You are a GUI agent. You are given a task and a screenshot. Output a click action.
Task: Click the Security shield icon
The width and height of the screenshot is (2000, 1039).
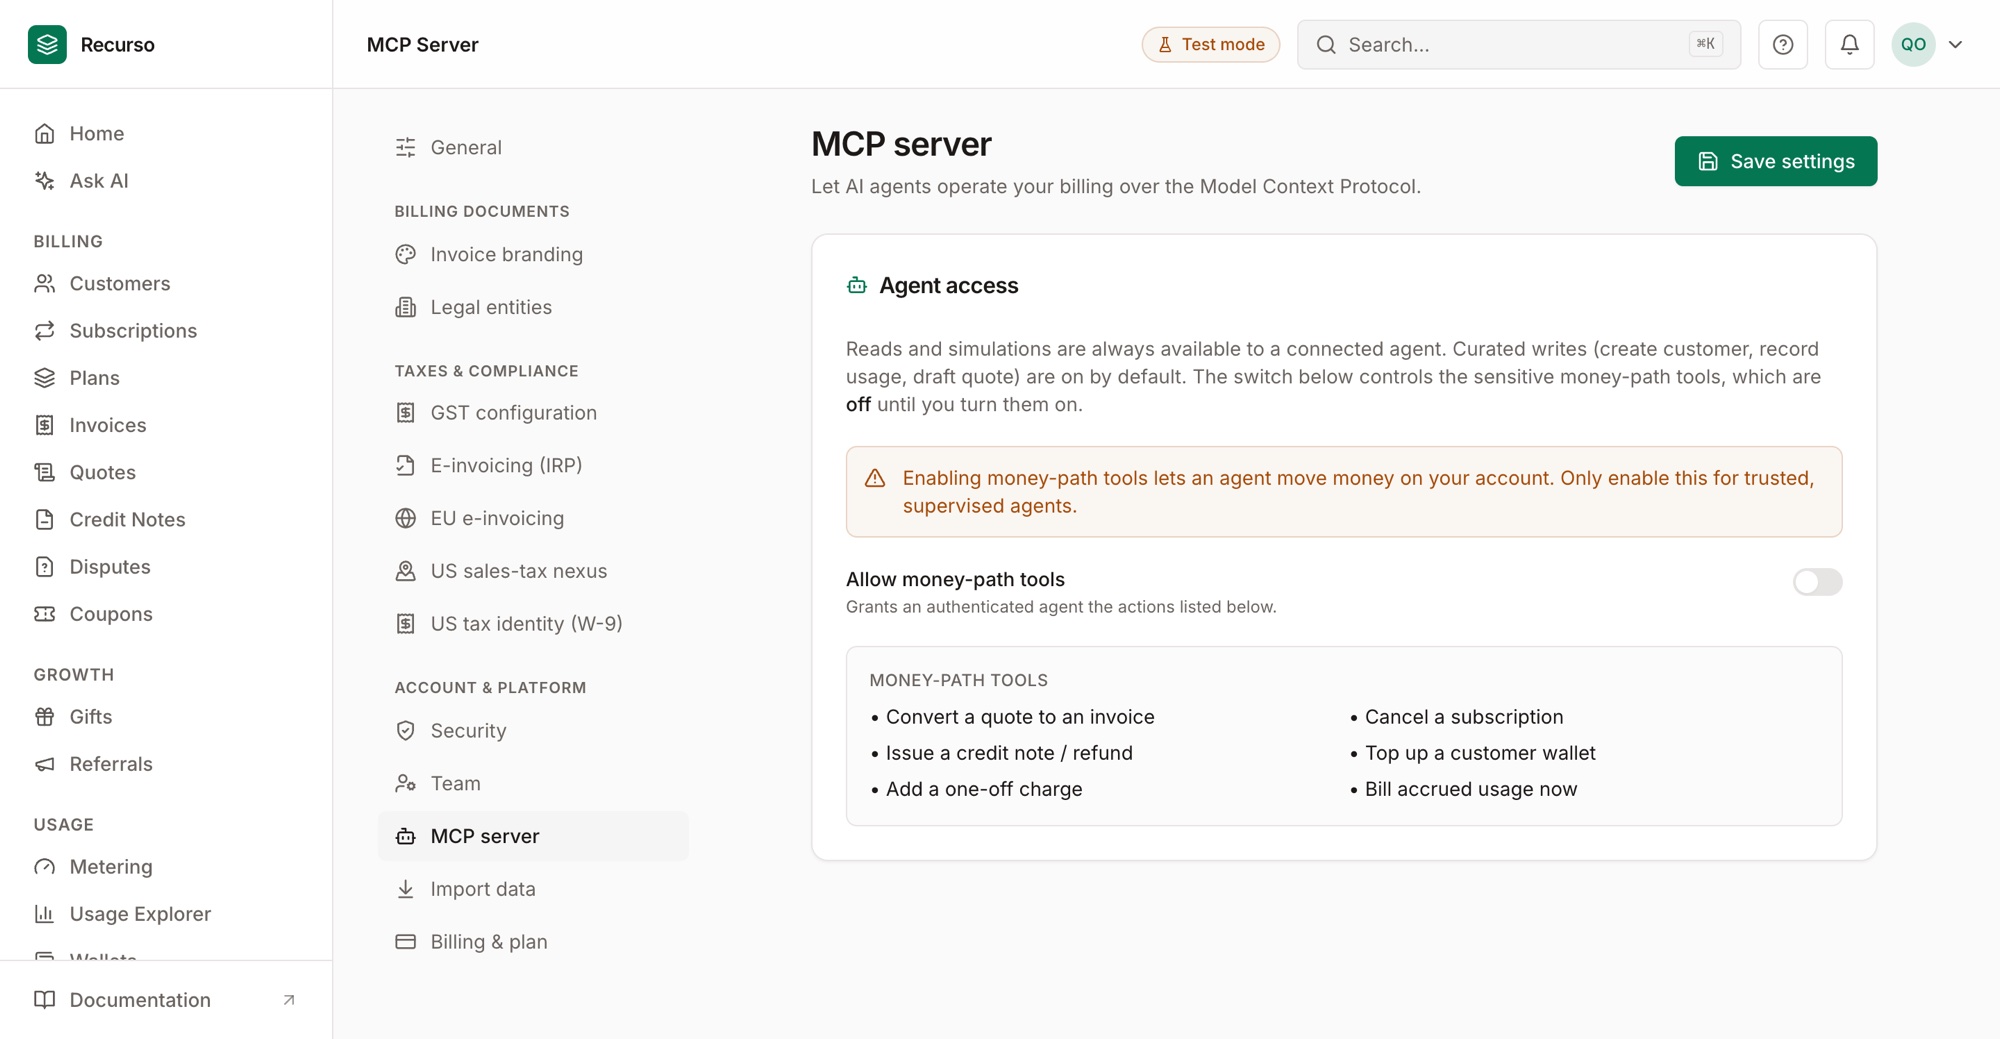(405, 731)
